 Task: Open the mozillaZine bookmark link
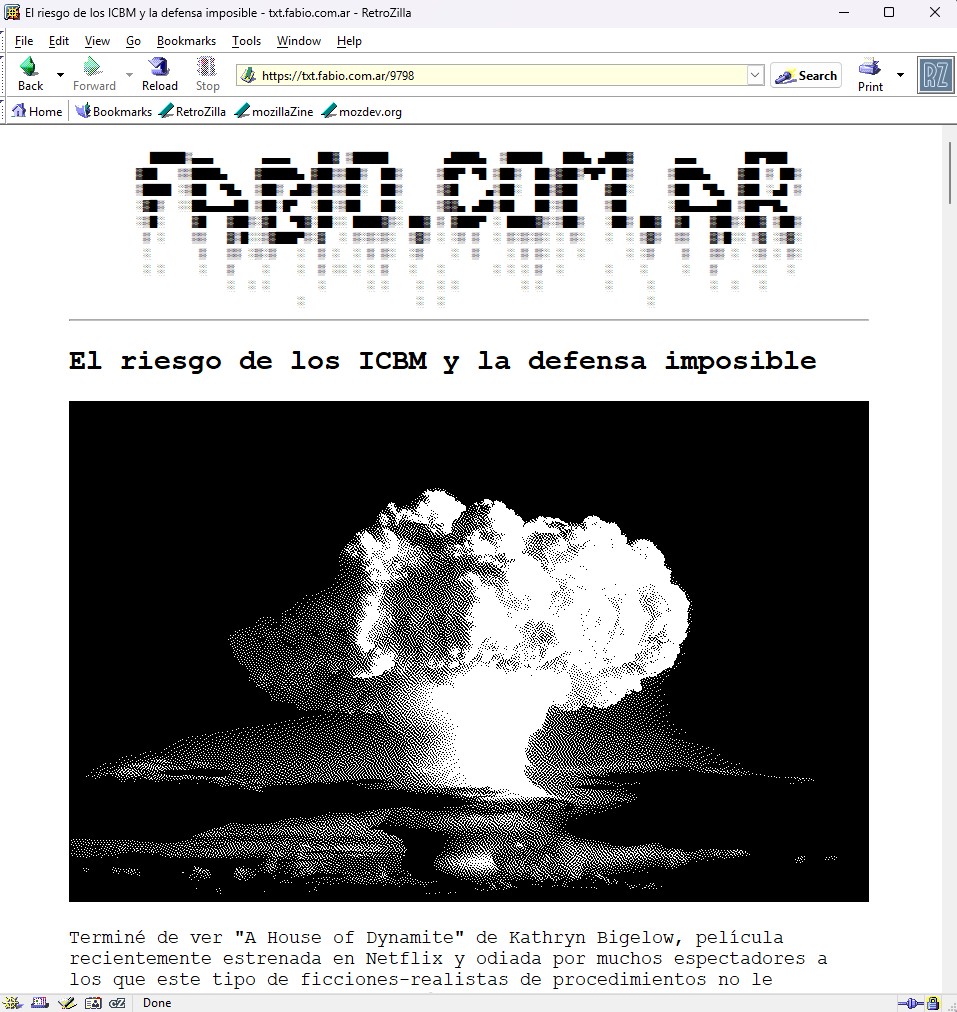pyautogui.click(x=274, y=112)
